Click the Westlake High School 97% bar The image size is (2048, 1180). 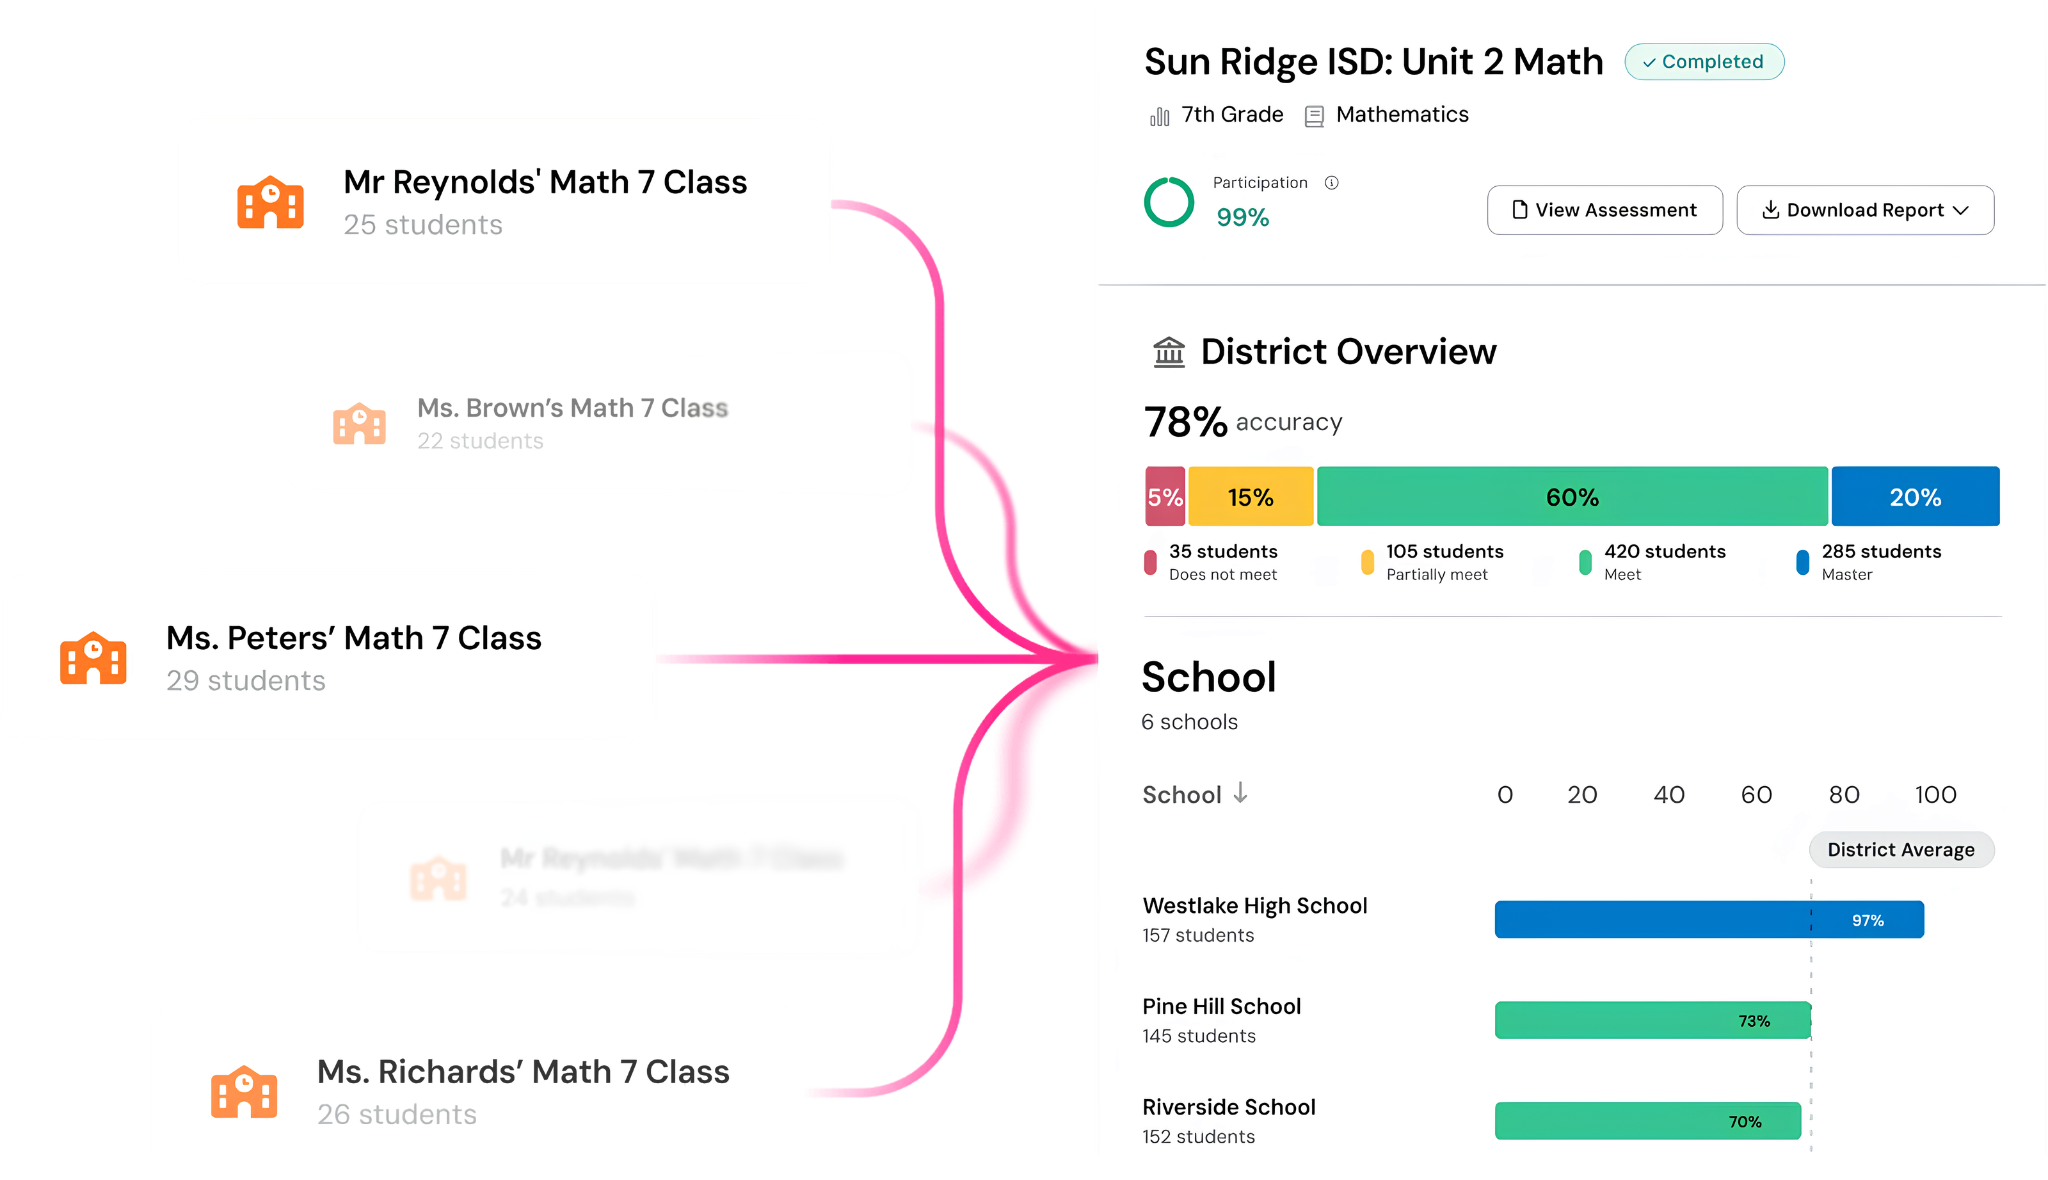(x=1709, y=919)
